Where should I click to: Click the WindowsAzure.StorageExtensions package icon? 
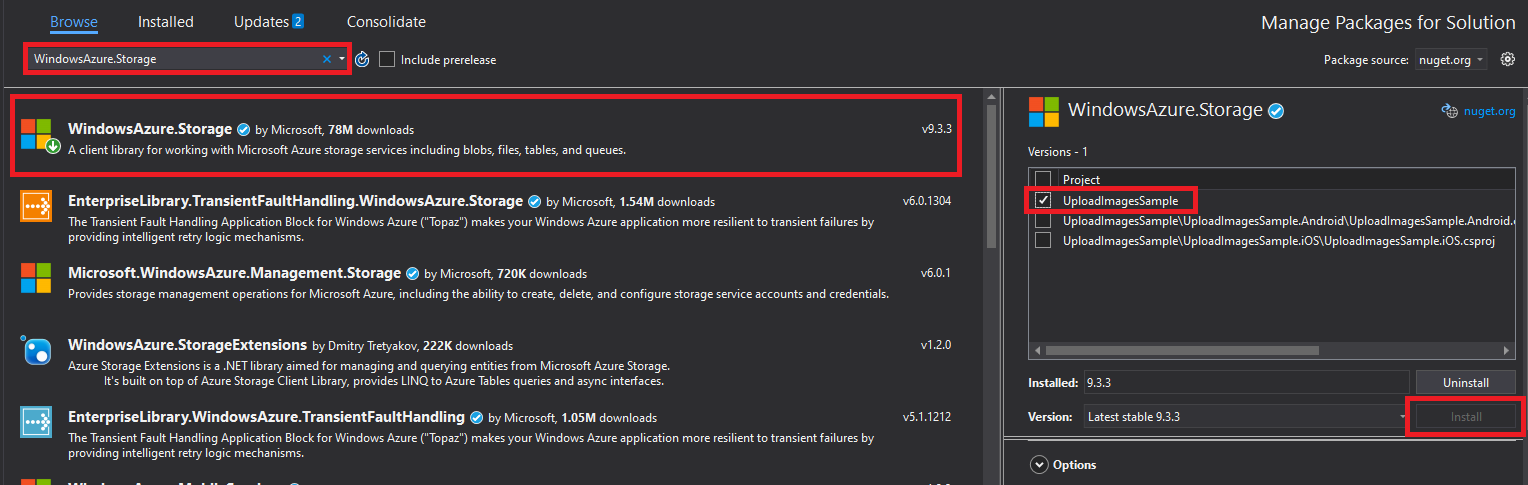(x=37, y=351)
